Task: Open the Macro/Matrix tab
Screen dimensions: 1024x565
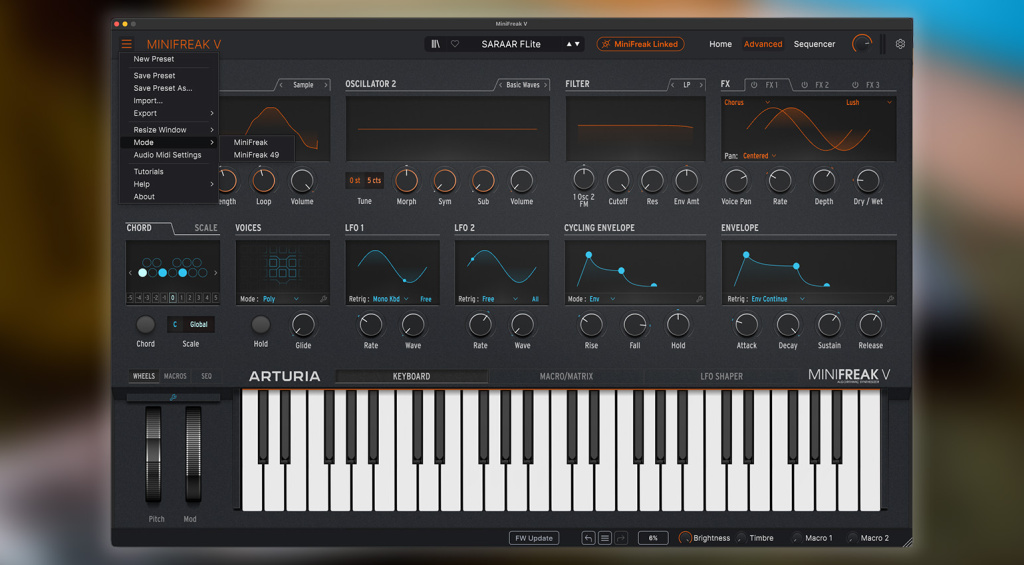Action: coord(566,376)
